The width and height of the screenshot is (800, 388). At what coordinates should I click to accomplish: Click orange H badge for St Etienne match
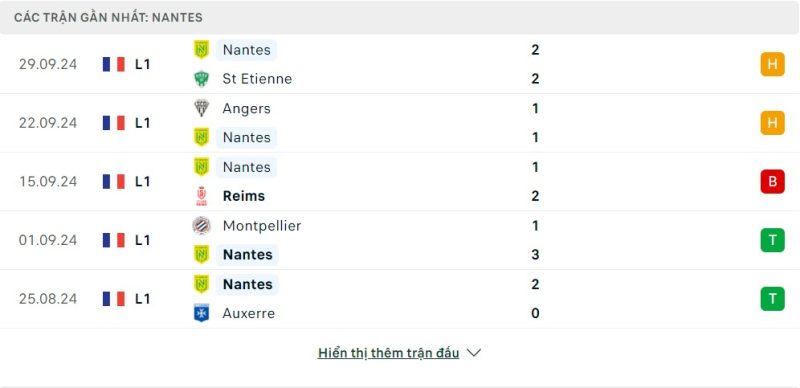772,64
